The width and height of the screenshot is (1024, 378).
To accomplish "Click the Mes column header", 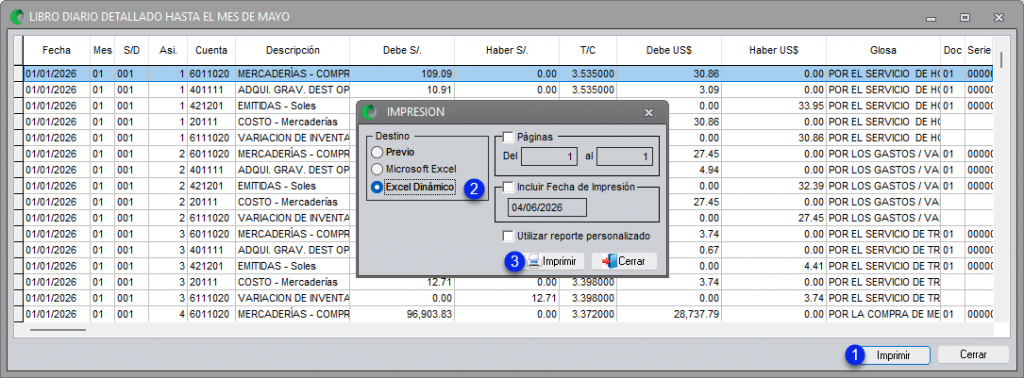I will pos(103,50).
